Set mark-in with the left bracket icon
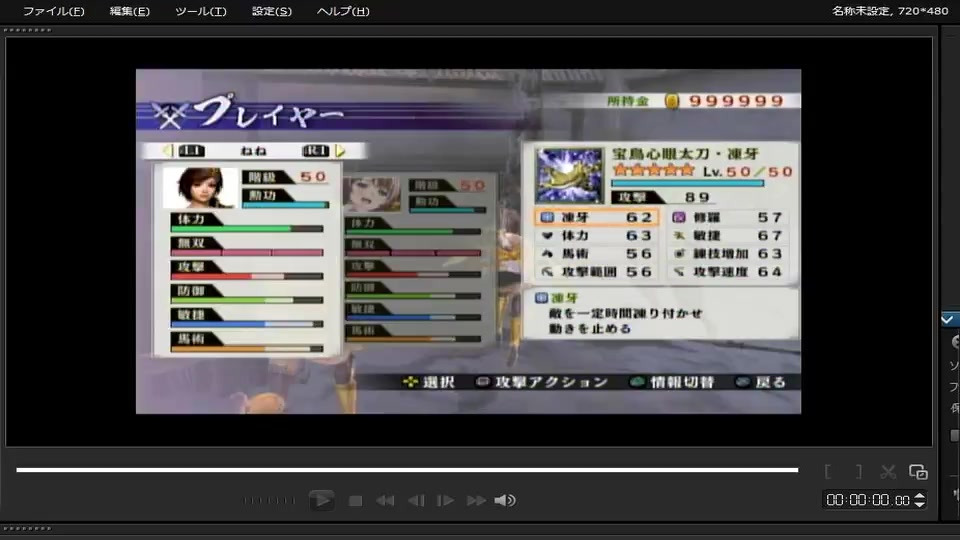The image size is (960, 540). pyautogui.click(x=828, y=471)
